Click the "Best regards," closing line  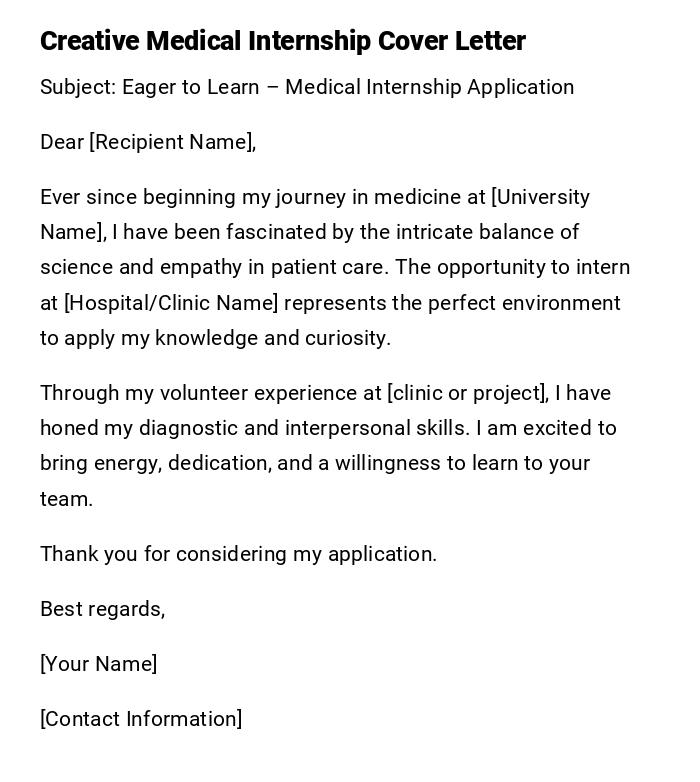pyautogui.click(x=102, y=609)
